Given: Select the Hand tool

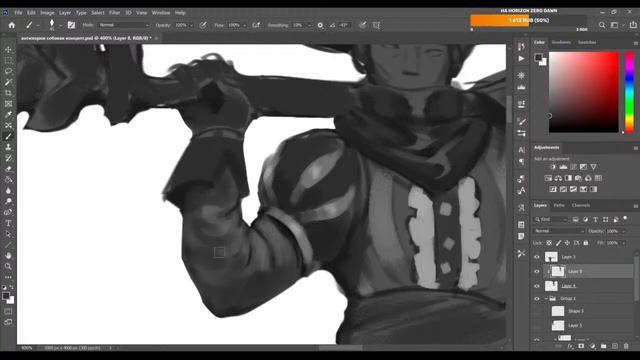Looking at the screenshot, I should [8, 256].
